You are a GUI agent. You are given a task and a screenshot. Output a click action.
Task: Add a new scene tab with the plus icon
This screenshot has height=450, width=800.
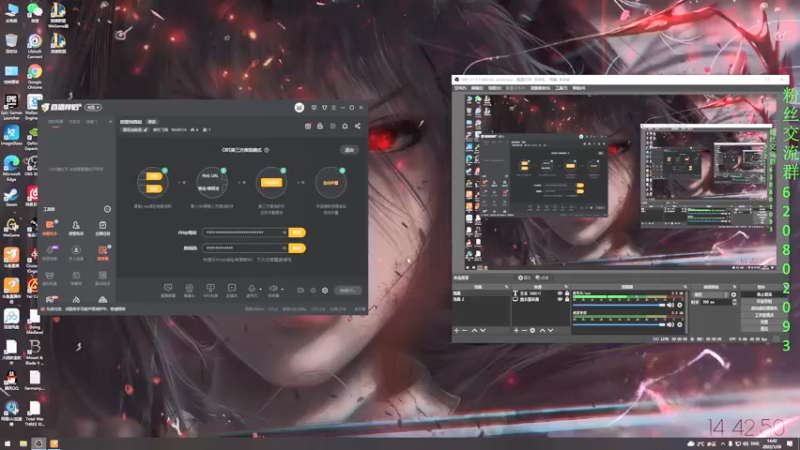click(x=110, y=122)
